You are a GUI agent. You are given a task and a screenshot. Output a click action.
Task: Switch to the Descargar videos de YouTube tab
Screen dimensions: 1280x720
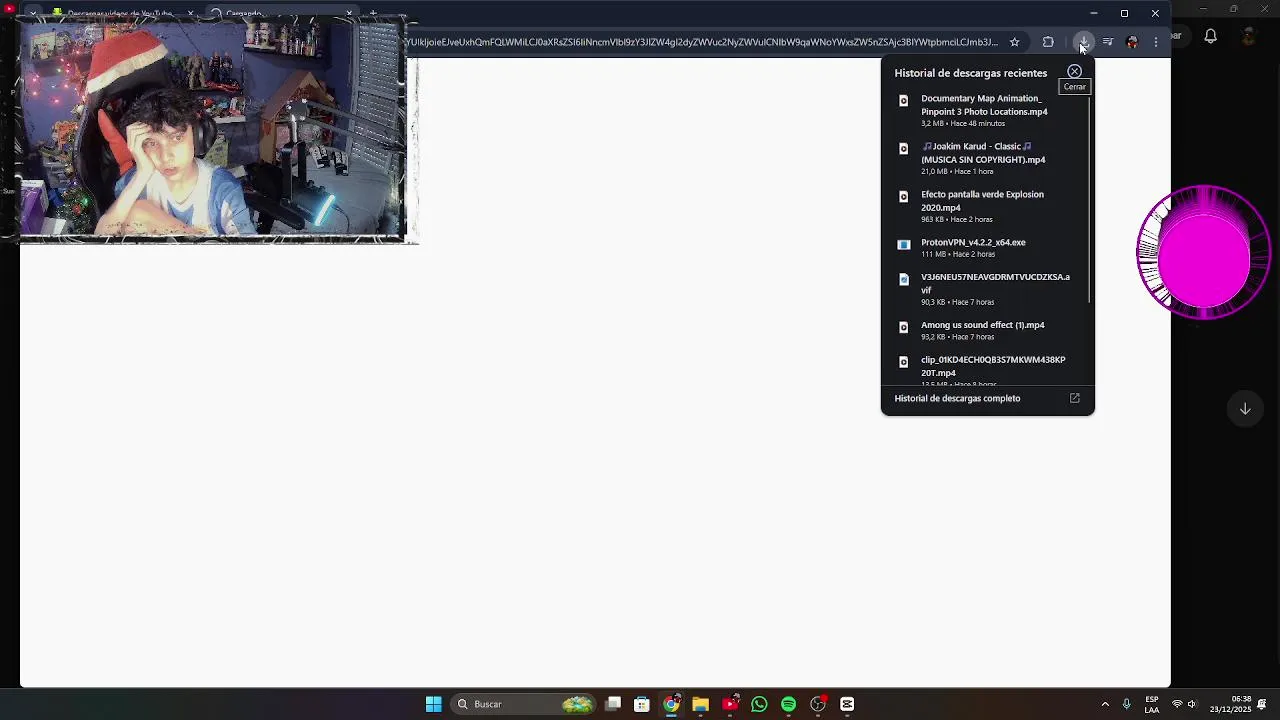click(x=118, y=13)
